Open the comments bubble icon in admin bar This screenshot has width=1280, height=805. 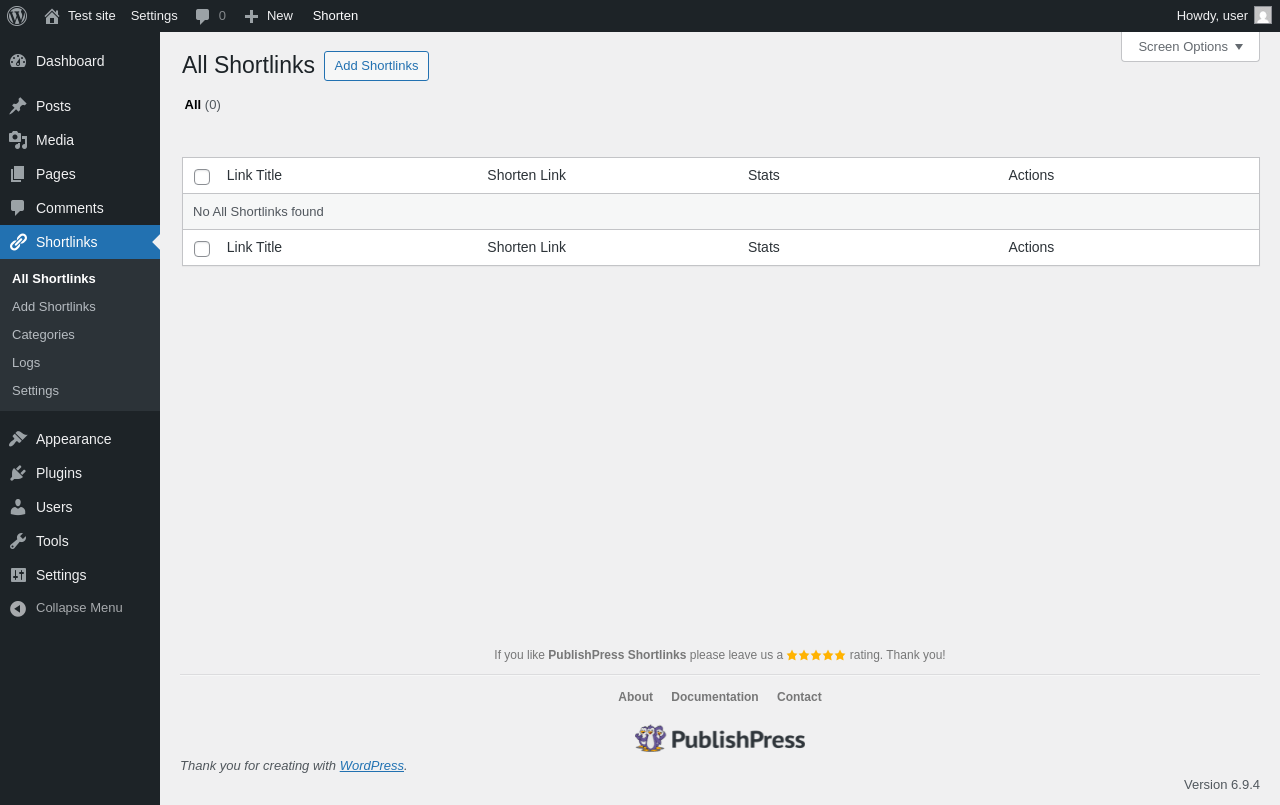click(x=203, y=16)
